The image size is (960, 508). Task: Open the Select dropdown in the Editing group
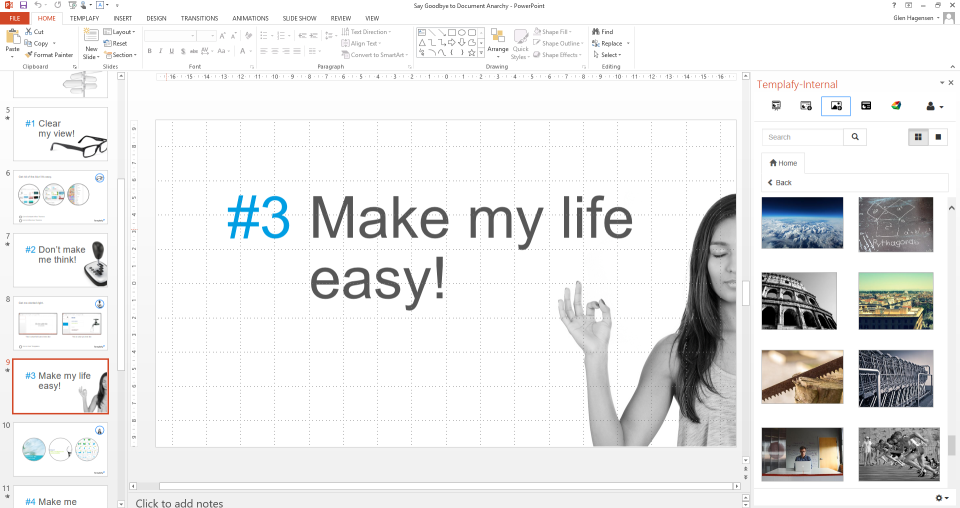tap(607, 54)
